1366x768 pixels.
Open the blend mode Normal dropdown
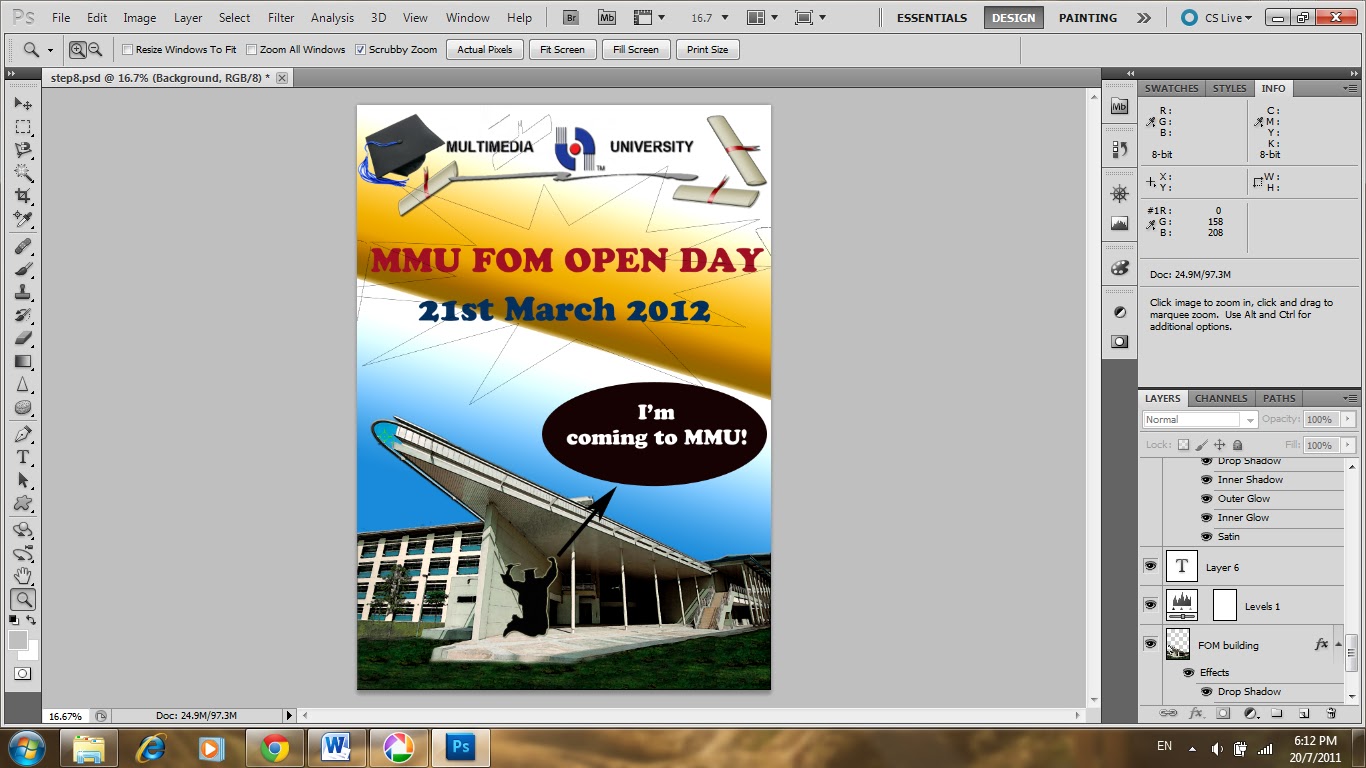click(1198, 420)
